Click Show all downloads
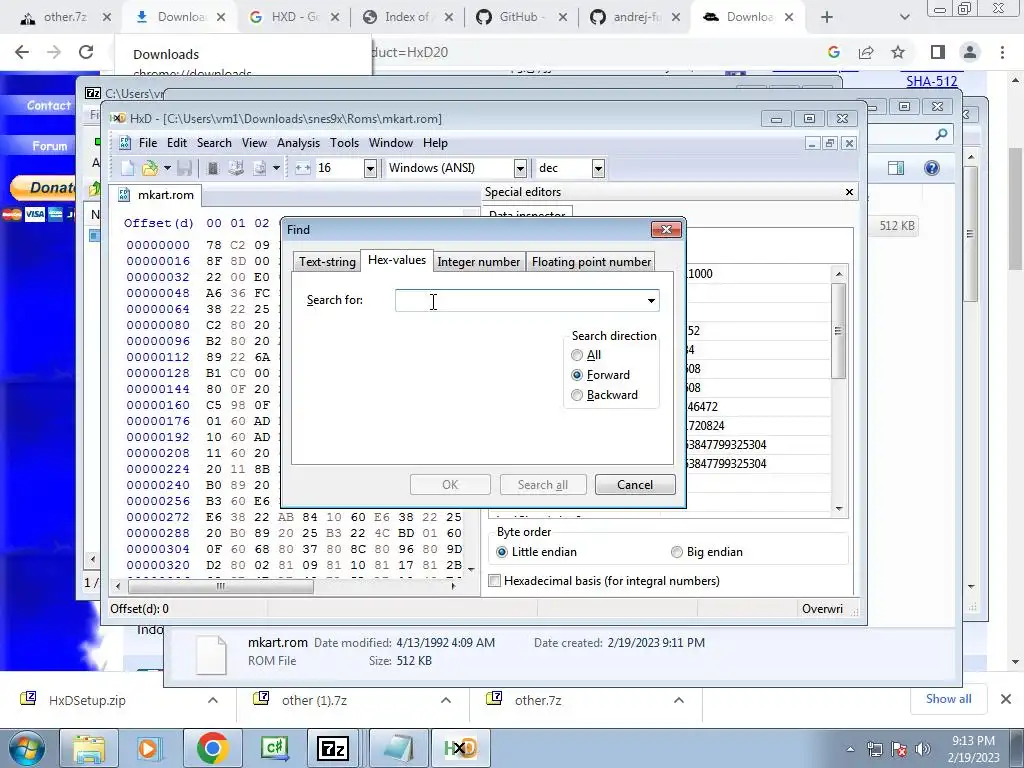Image resolution: width=1024 pixels, height=768 pixels. [x=948, y=699]
